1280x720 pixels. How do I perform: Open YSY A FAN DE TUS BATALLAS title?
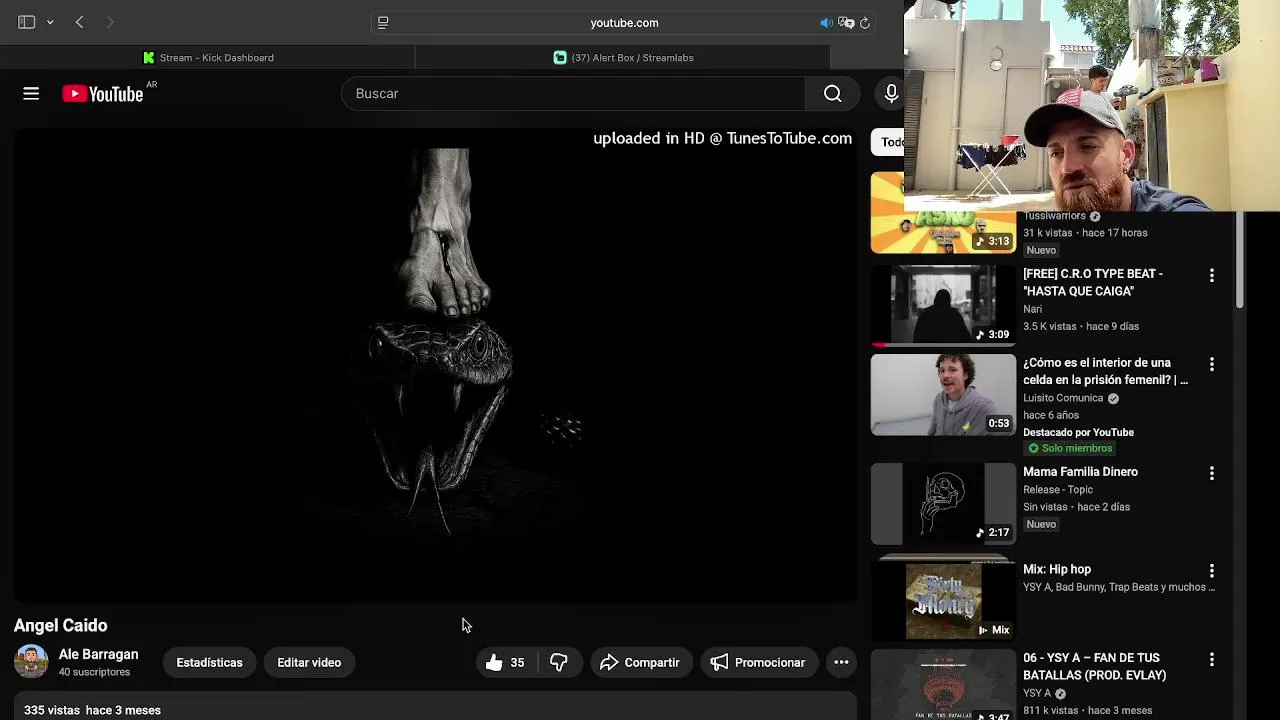tap(1094, 666)
